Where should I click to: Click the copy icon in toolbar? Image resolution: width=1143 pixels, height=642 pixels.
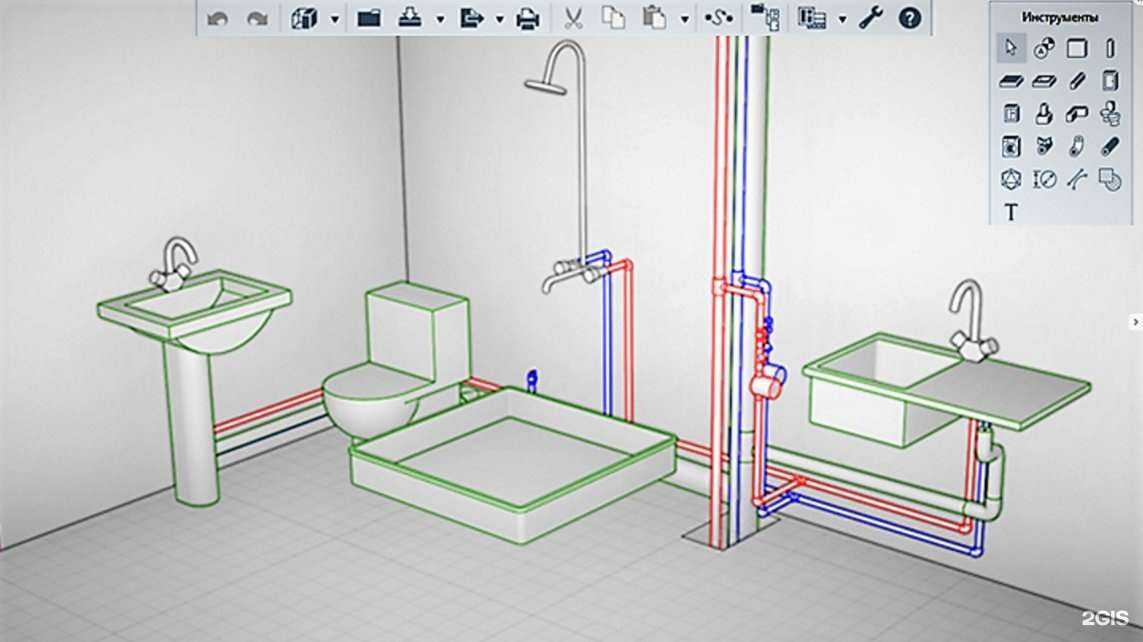tap(613, 18)
